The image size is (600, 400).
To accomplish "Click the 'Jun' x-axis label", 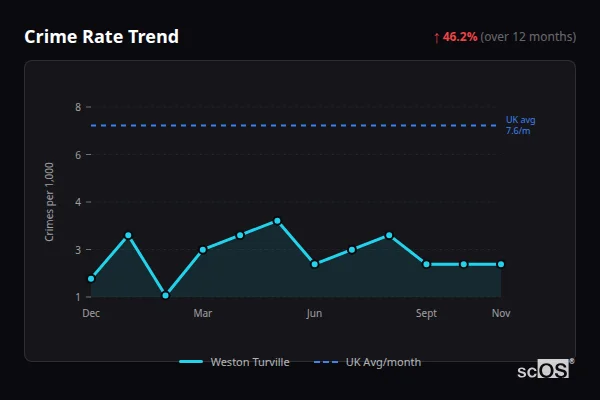I will click(314, 313).
